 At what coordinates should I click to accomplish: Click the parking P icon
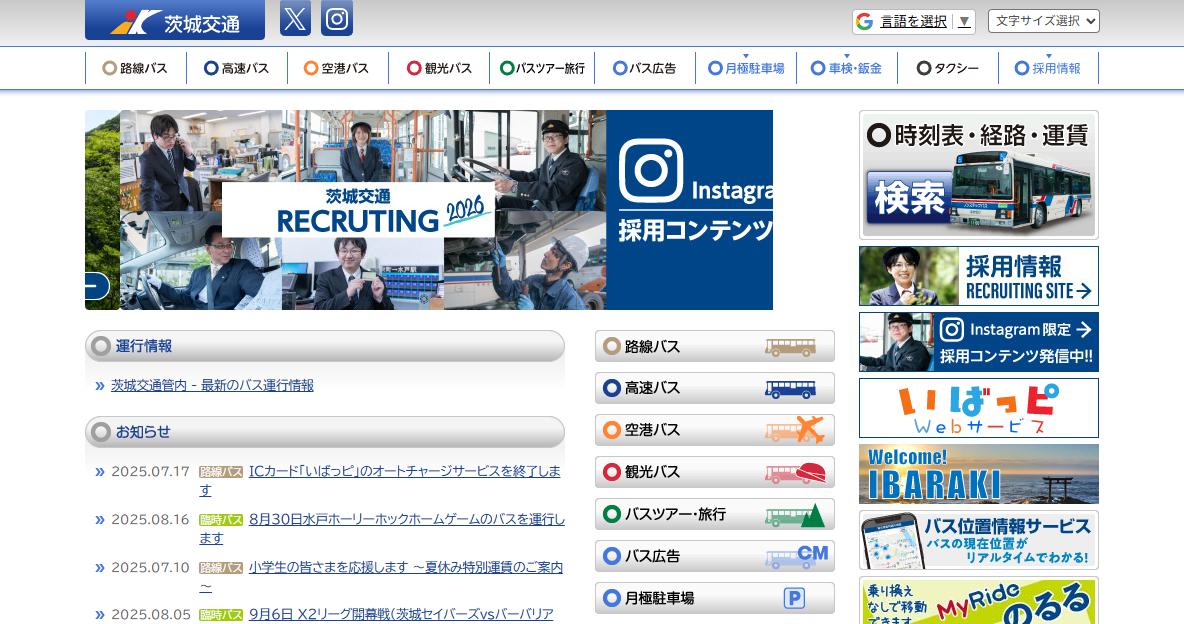point(794,599)
